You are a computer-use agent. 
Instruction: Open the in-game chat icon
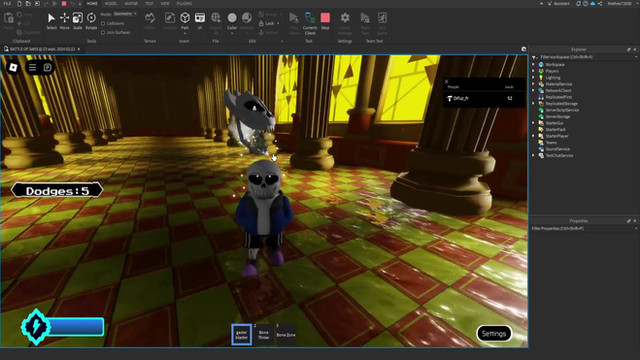pyautogui.click(x=47, y=67)
